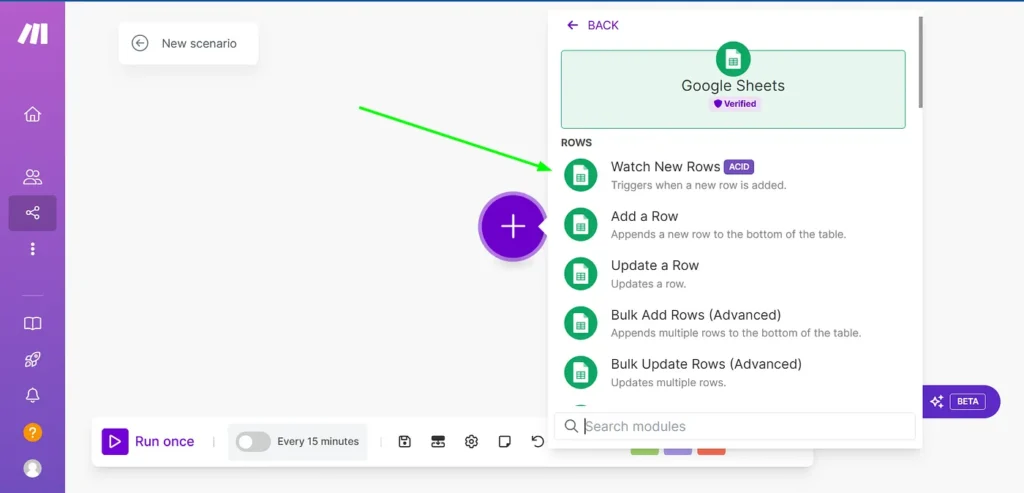Open the Scenarios section in the sidebar
1024x493 pixels.
(x=32, y=213)
